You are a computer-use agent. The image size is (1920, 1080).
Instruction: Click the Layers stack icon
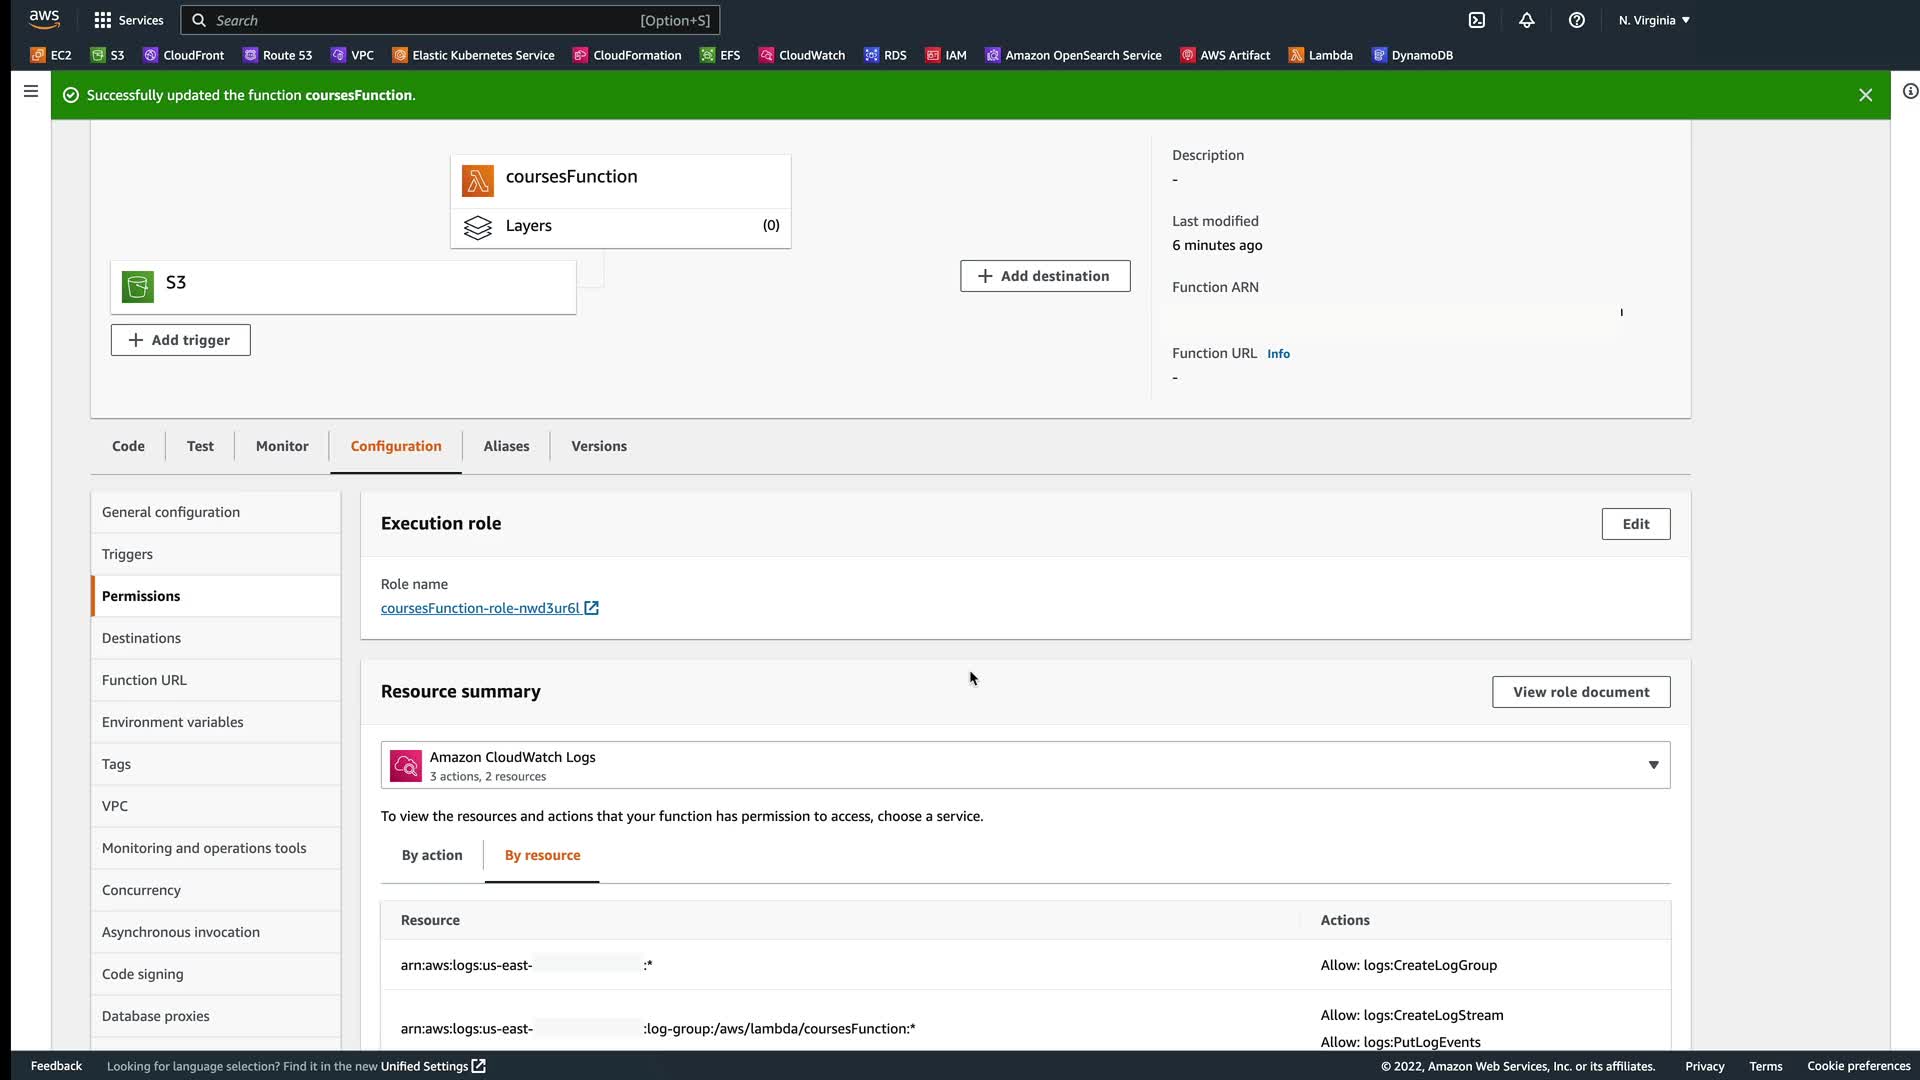(478, 227)
